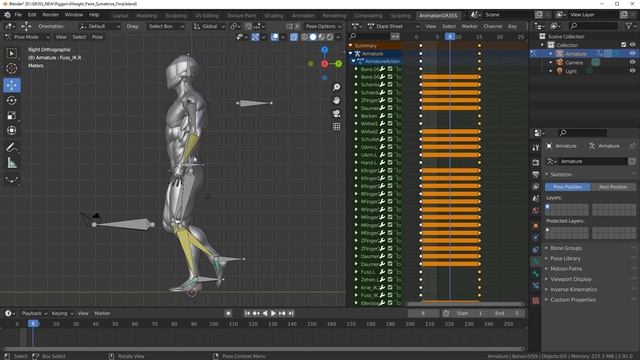Click the green Y axis gizmo
Viewport: 640px width, 360px height.
(x=338, y=64)
